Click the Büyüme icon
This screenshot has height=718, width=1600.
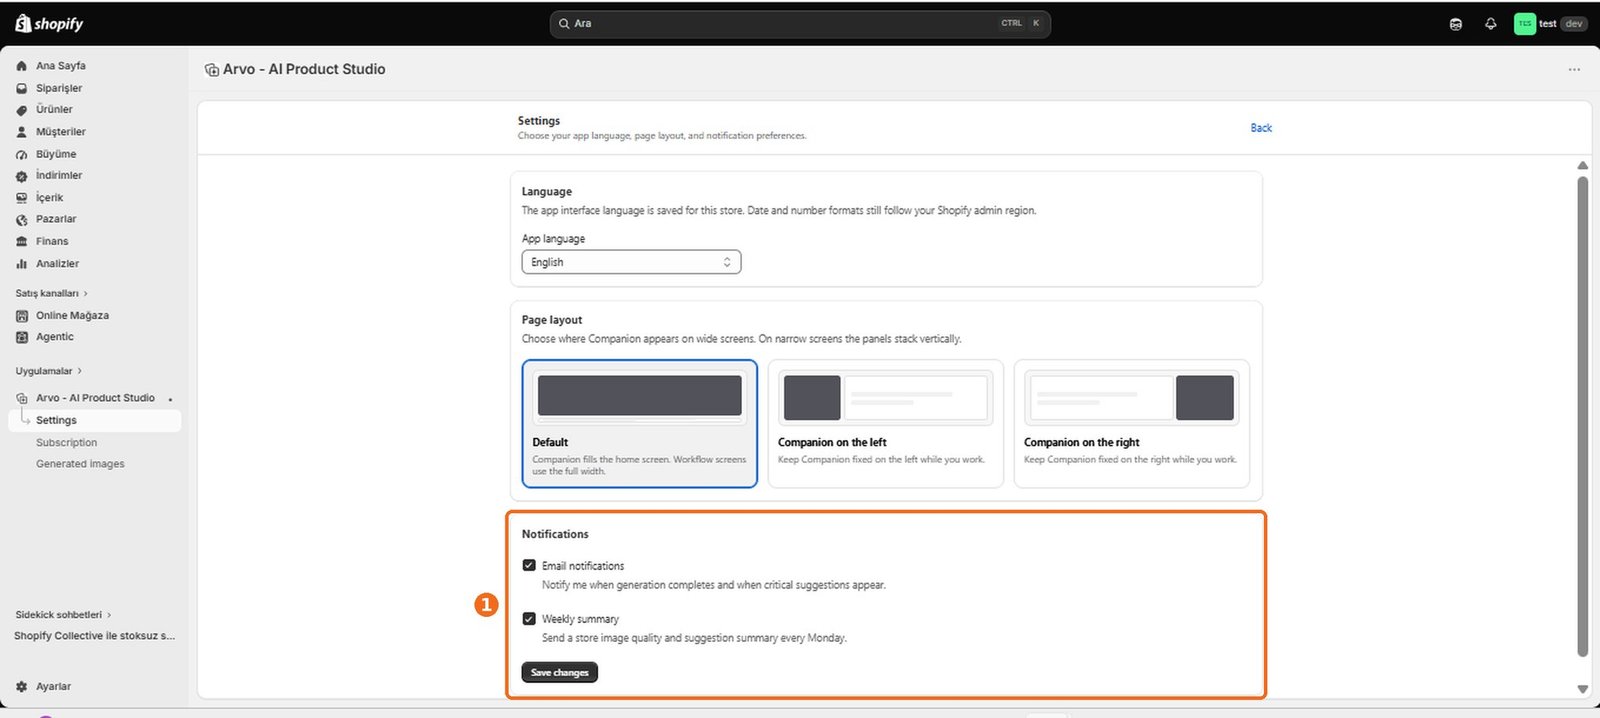coord(22,154)
